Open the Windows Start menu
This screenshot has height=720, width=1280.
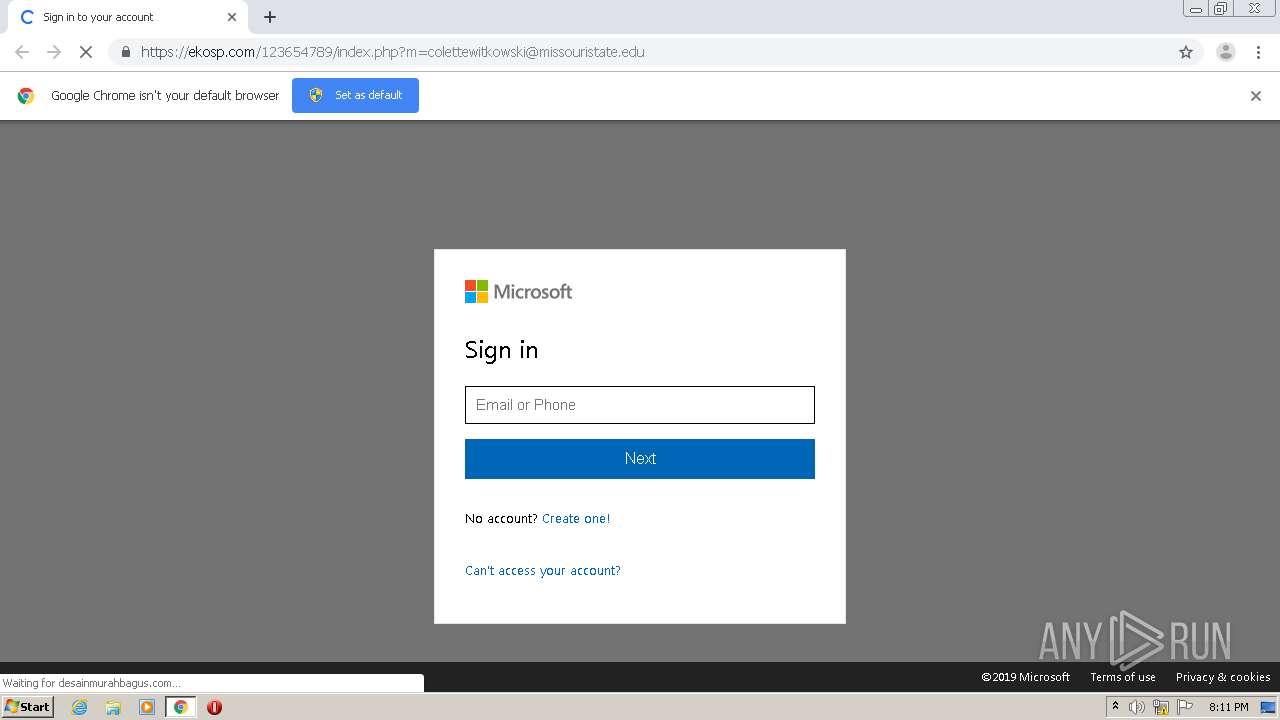[28, 707]
